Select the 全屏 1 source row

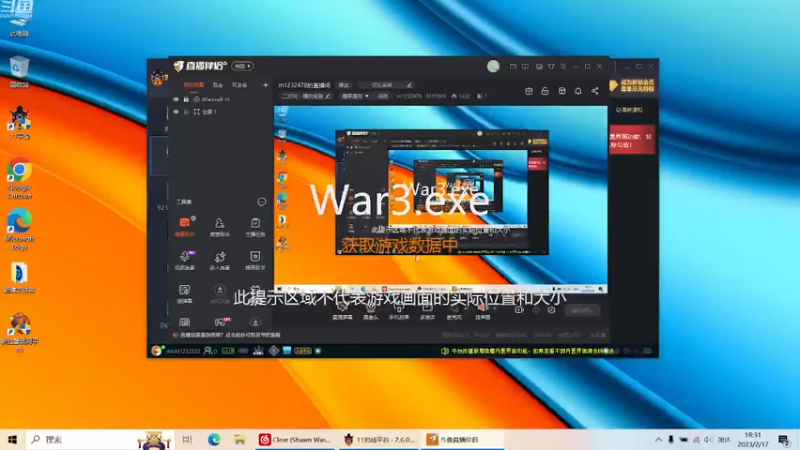(x=220, y=112)
